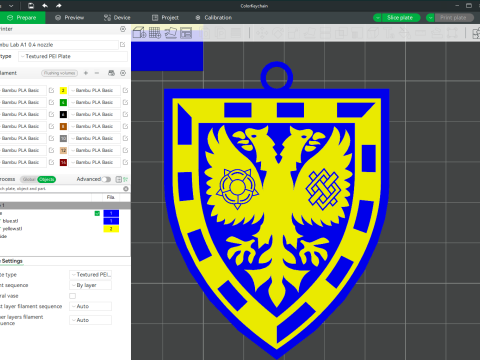Click the Print plate button
The image size is (480, 360).
[454, 18]
